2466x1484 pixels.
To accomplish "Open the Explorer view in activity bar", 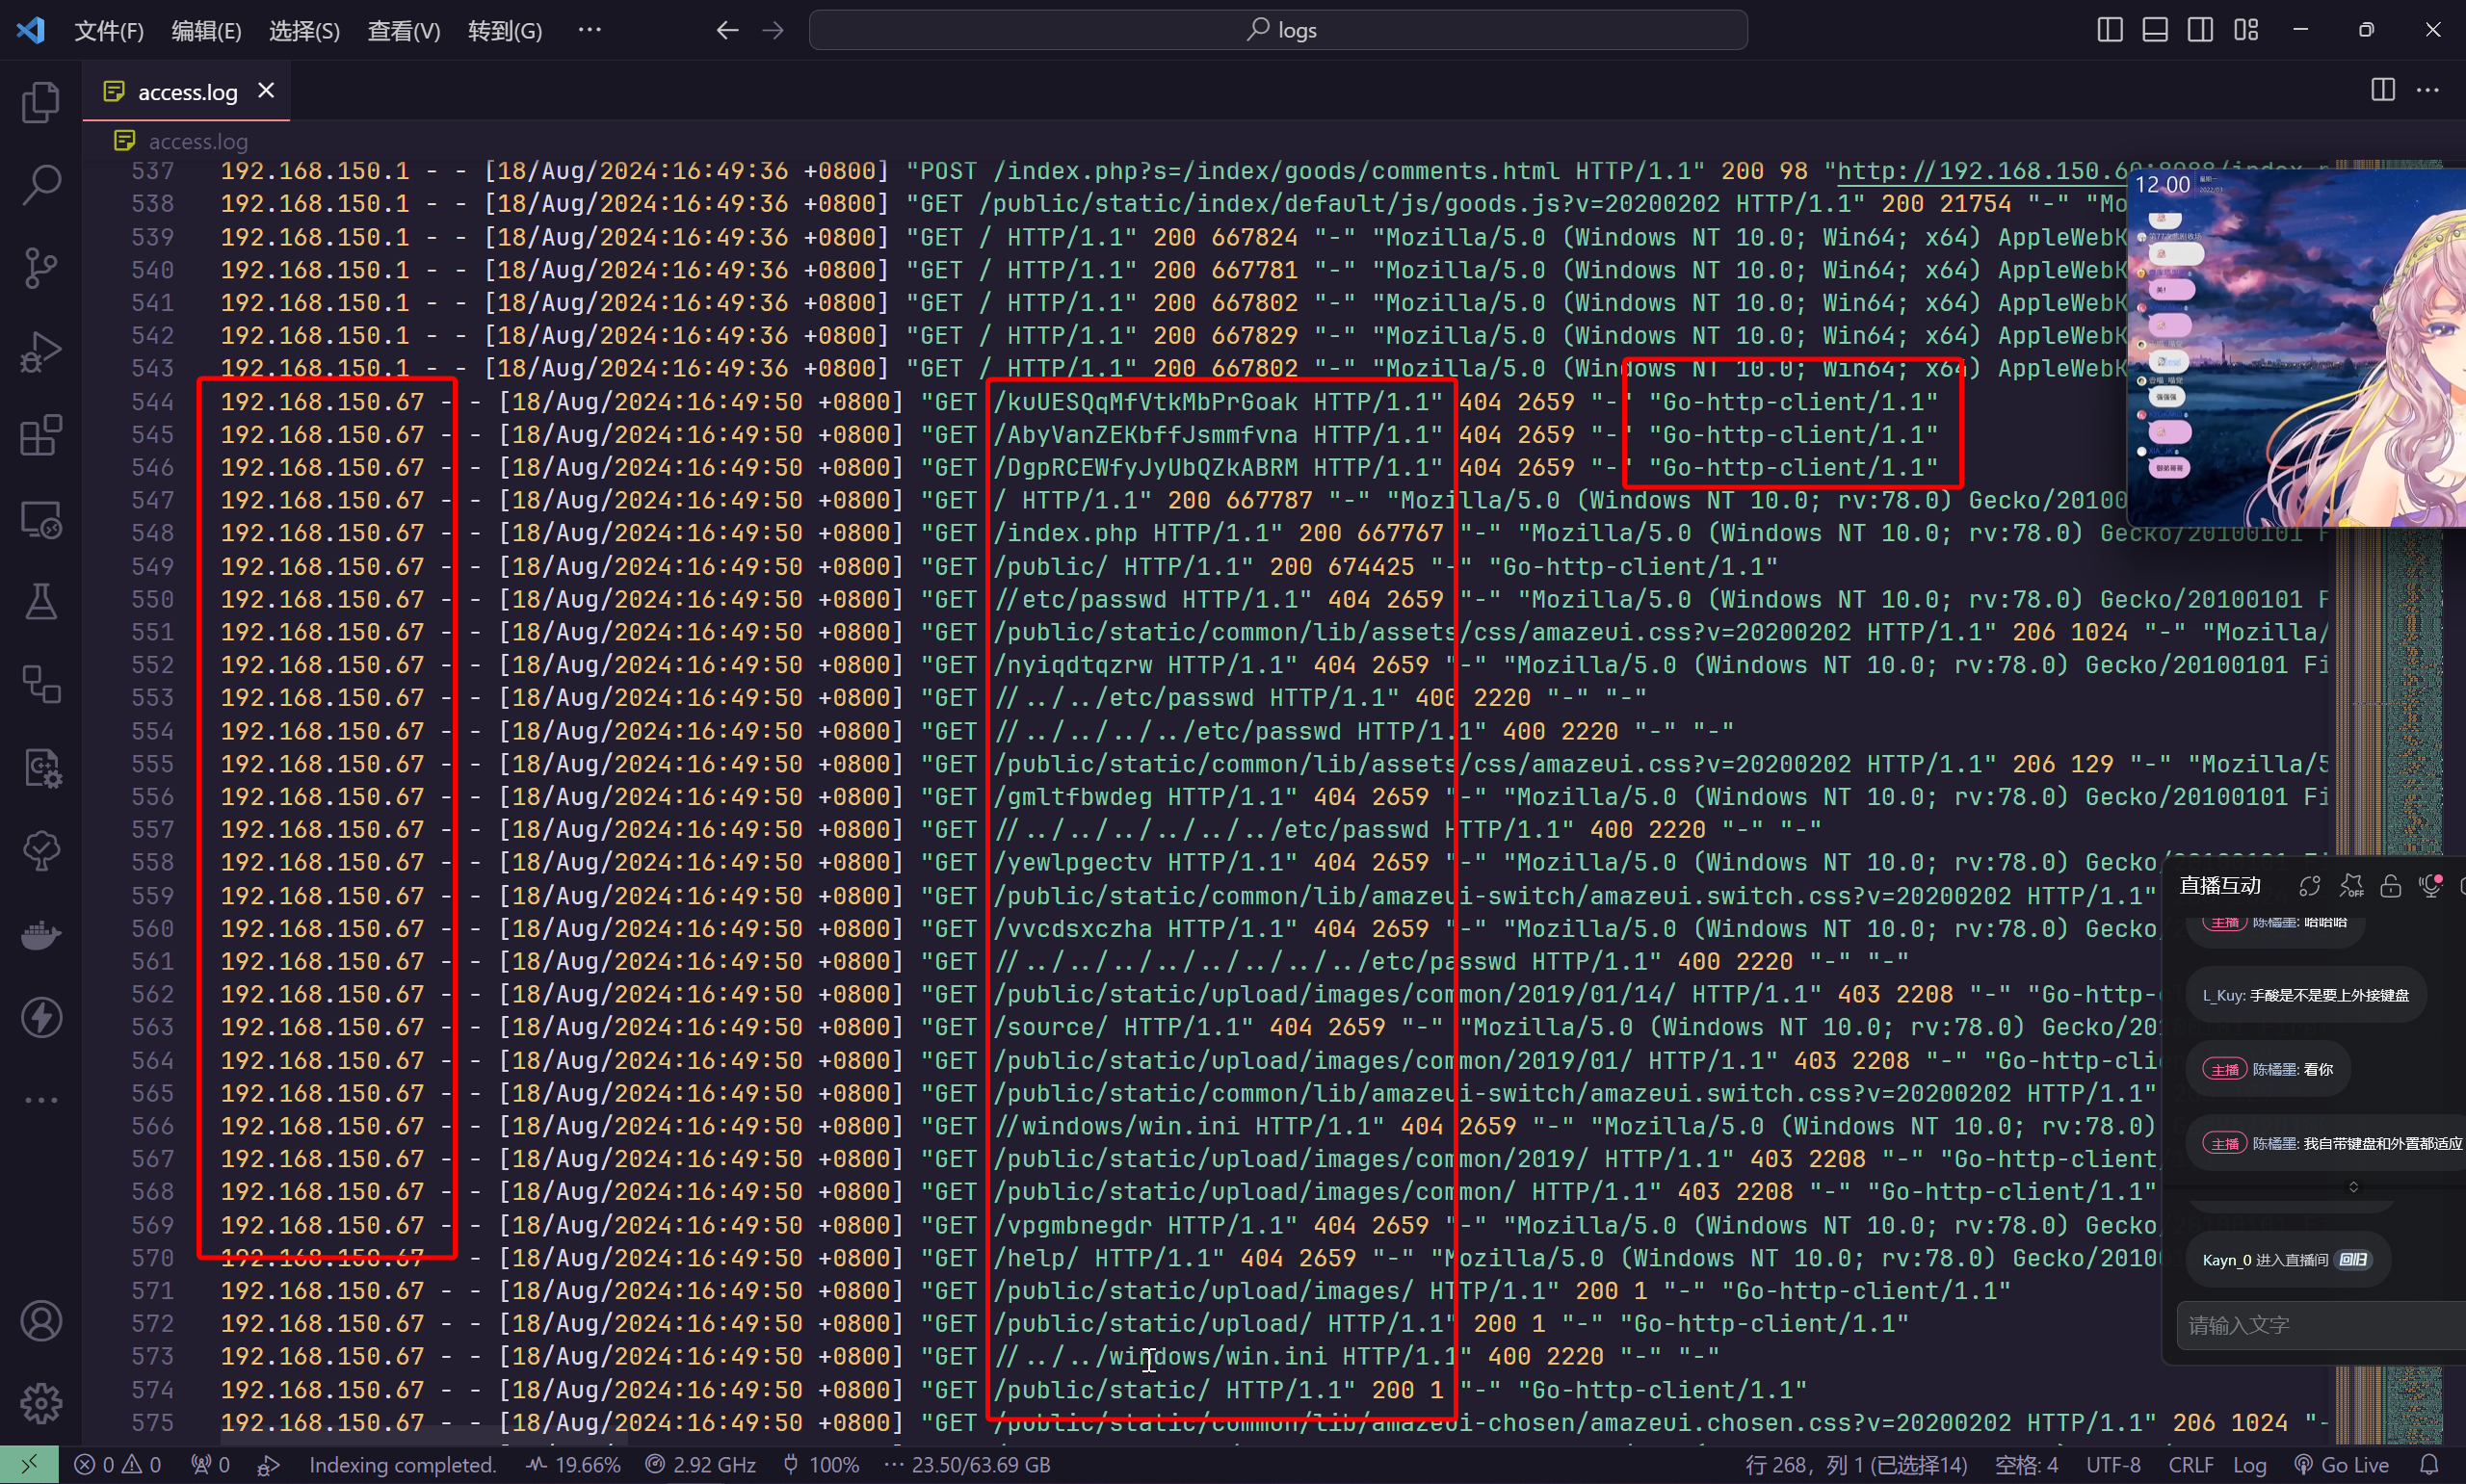I will tap(41, 102).
